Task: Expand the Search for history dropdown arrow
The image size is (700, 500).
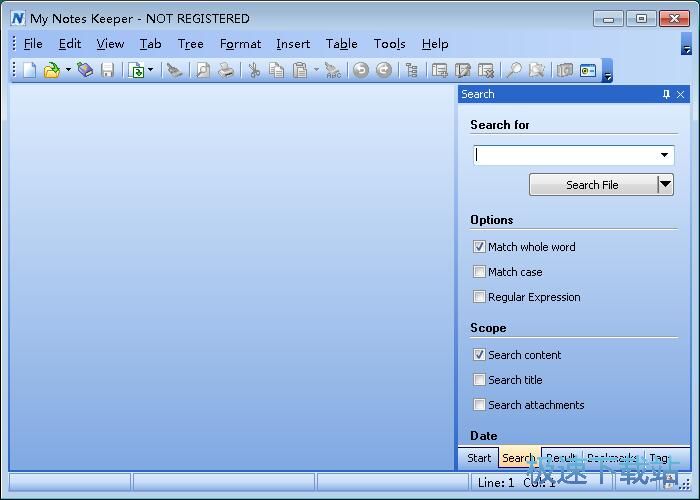Action: (x=664, y=155)
